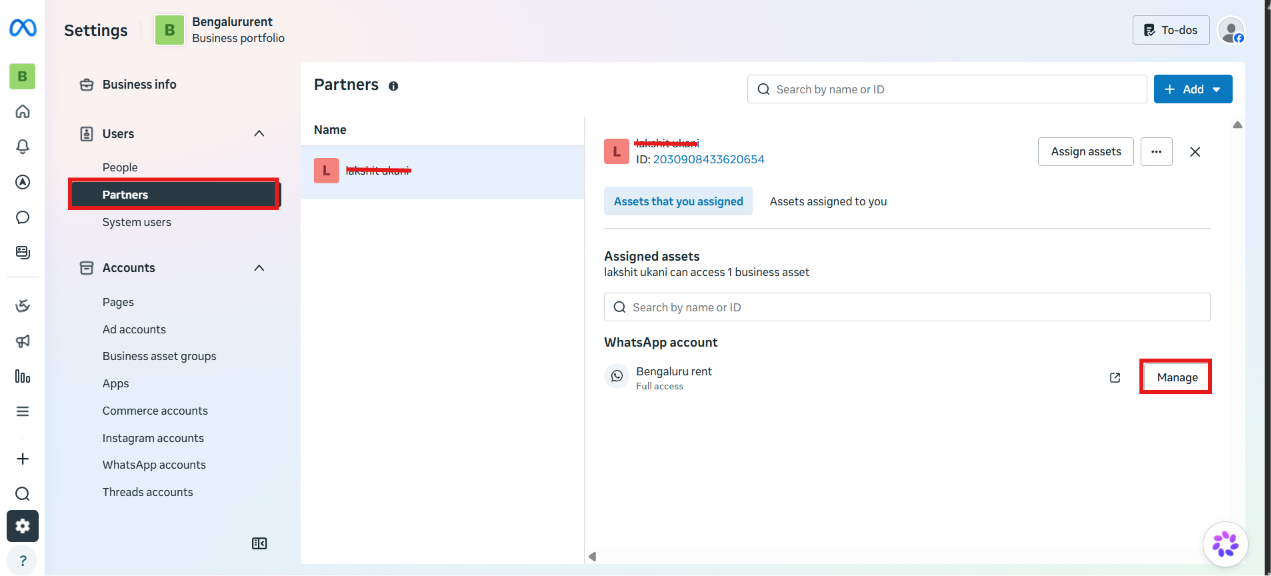Select the lakshit ukani partner row
The image size is (1271, 576).
442,171
